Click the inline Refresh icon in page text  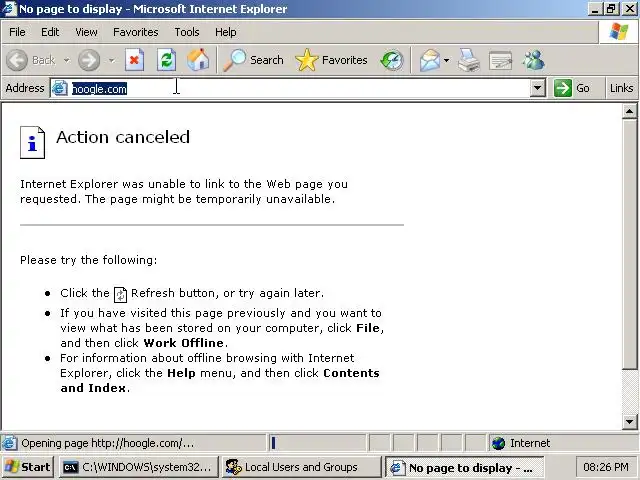point(120,294)
